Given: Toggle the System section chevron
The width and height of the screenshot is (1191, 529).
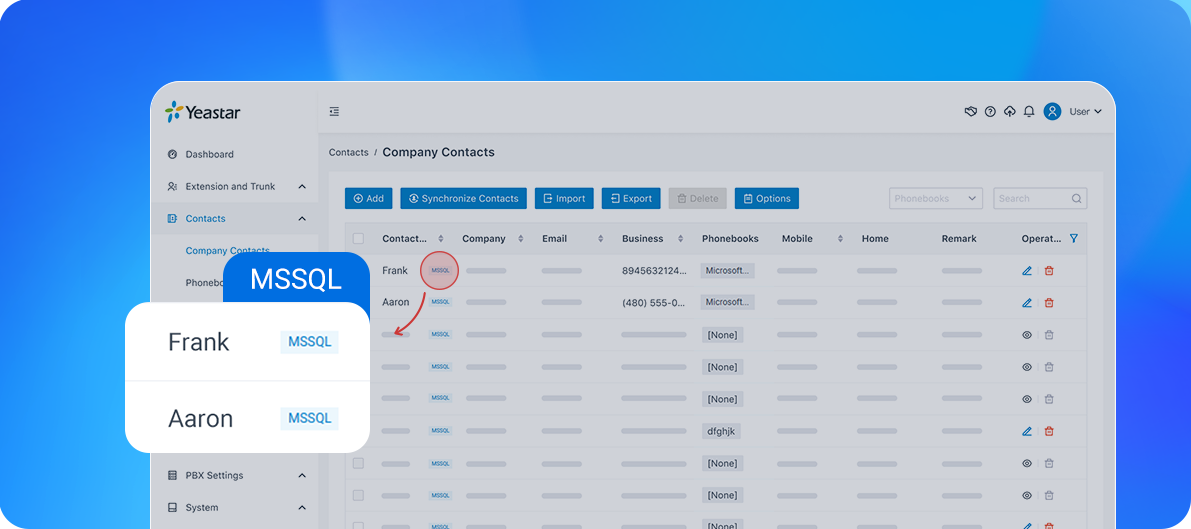Looking at the screenshot, I should 302,507.
